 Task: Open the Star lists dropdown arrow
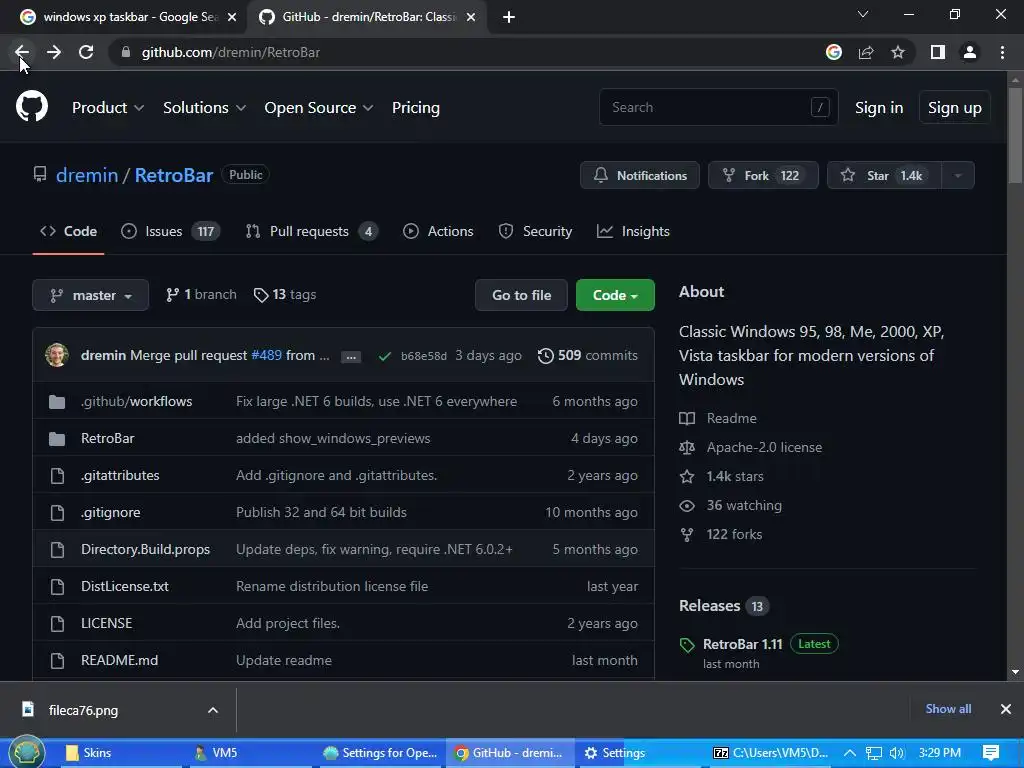(958, 175)
